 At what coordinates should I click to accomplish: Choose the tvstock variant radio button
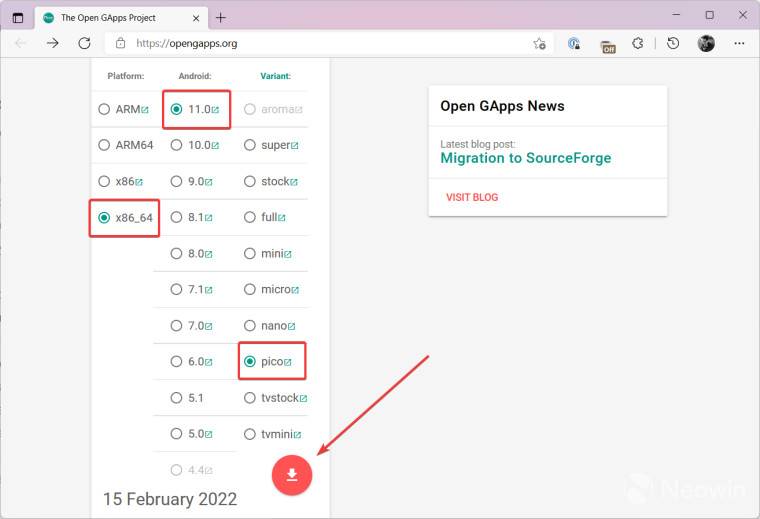tap(250, 398)
